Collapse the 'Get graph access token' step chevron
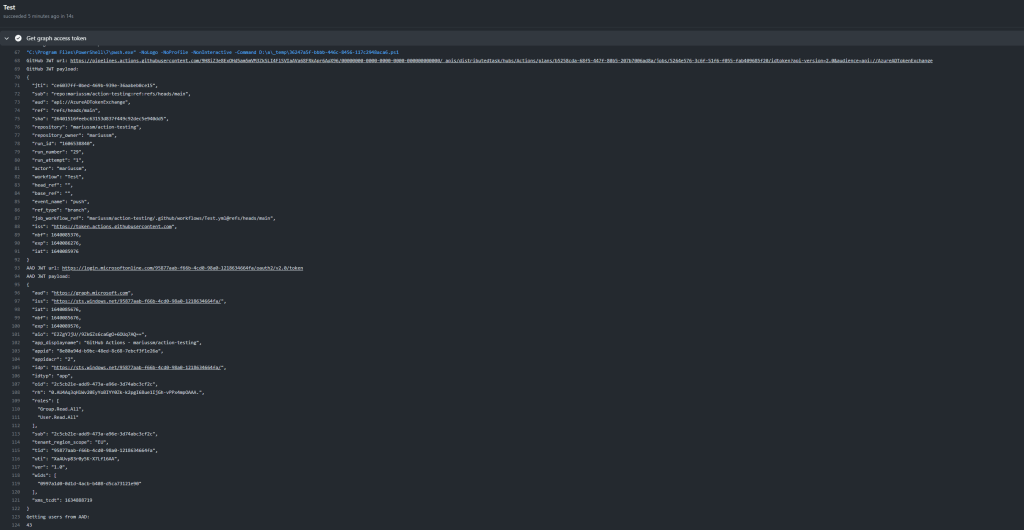 click(7, 37)
